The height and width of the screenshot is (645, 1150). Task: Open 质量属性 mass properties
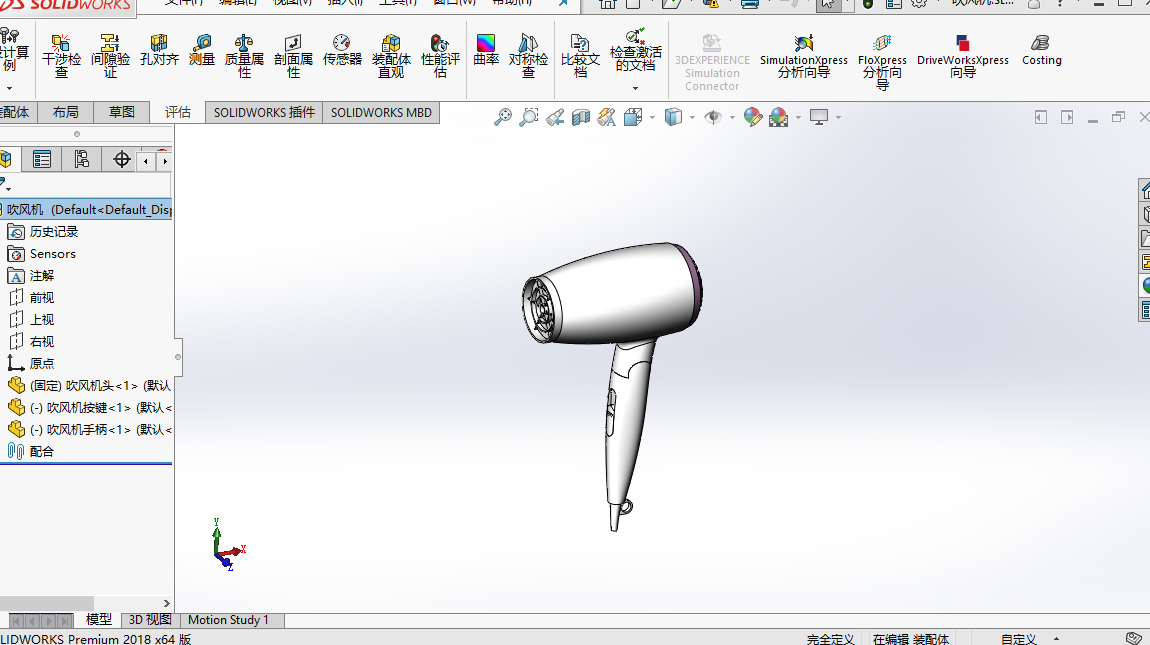tap(243, 55)
